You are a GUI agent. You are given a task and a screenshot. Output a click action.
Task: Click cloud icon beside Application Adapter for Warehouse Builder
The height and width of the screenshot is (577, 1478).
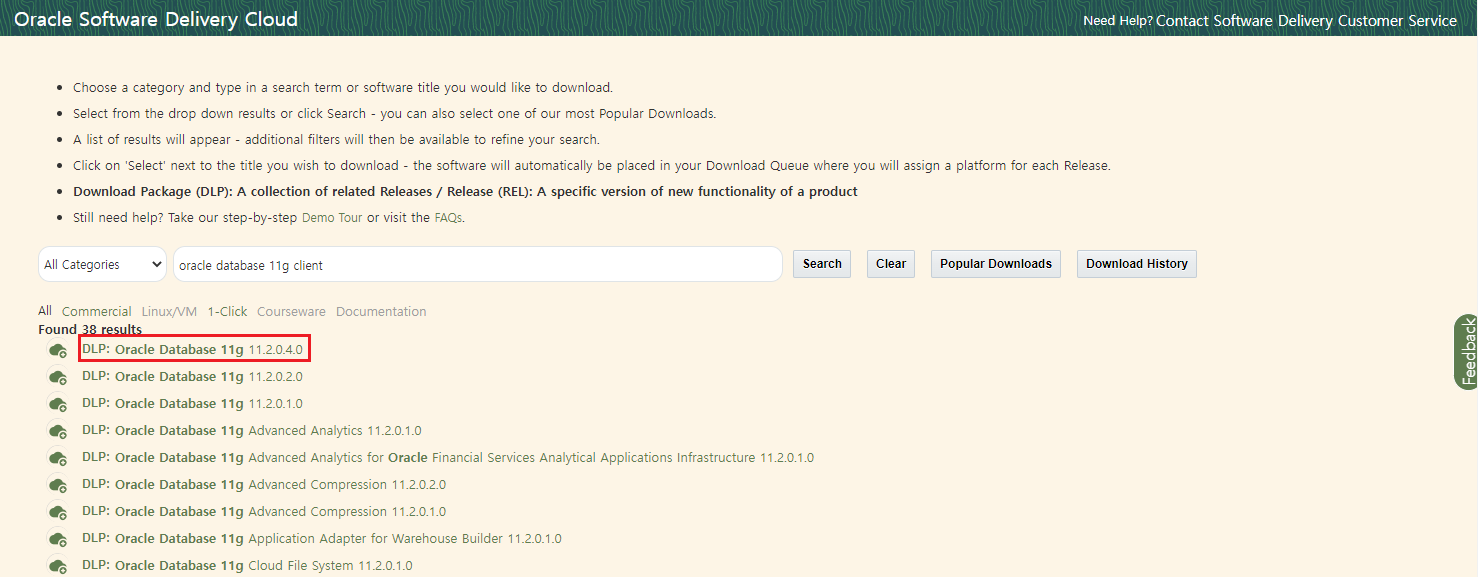click(x=58, y=539)
